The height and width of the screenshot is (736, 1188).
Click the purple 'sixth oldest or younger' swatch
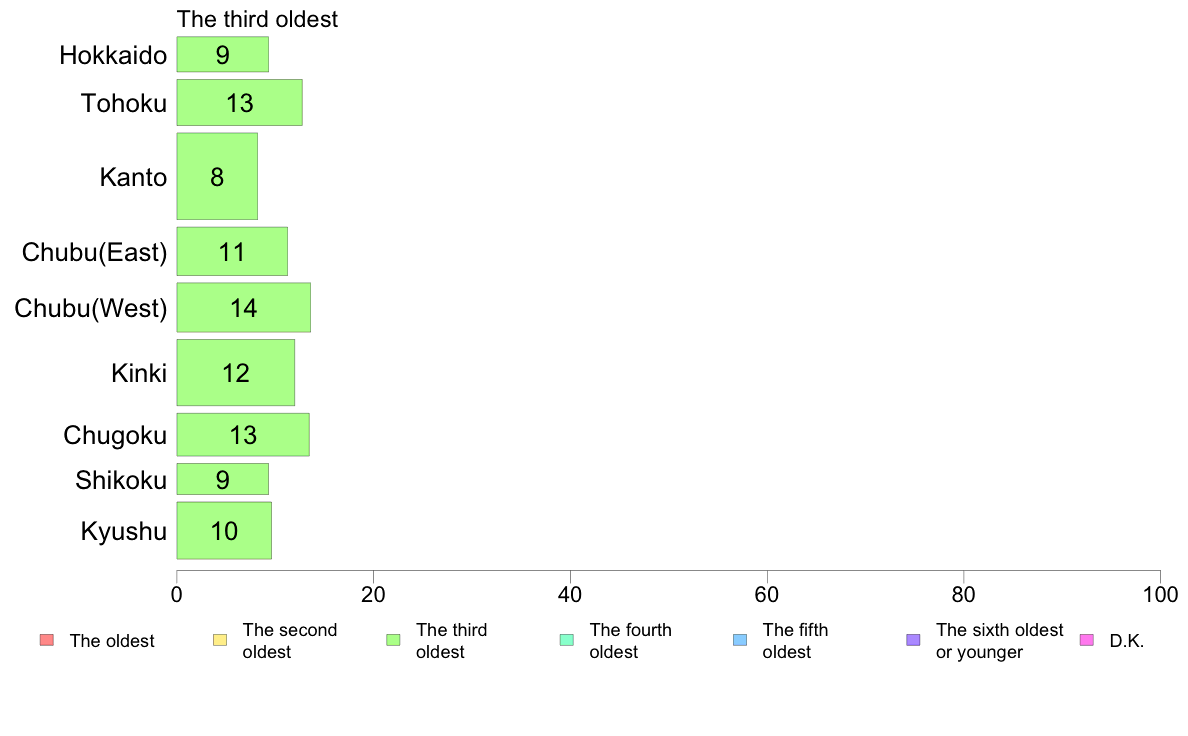pyautogui.click(x=914, y=640)
